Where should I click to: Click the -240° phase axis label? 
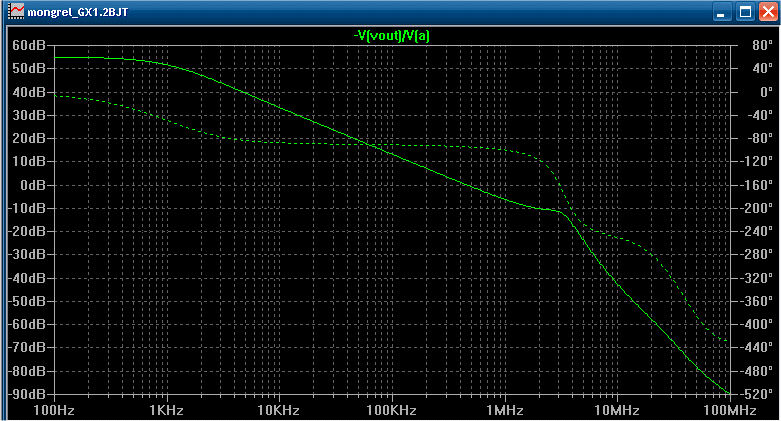pos(756,232)
